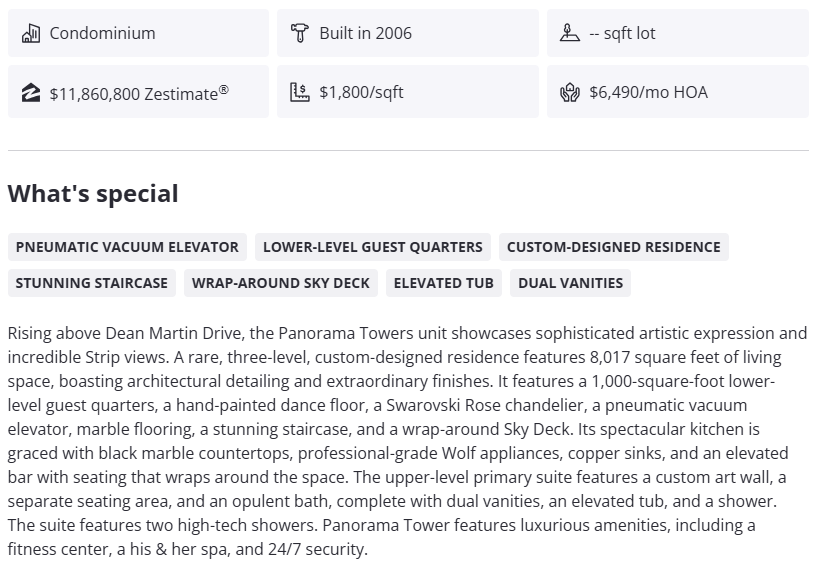Select the Wrap-Around Sky Deck tag
822x565 pixels.
click(281, 283)
